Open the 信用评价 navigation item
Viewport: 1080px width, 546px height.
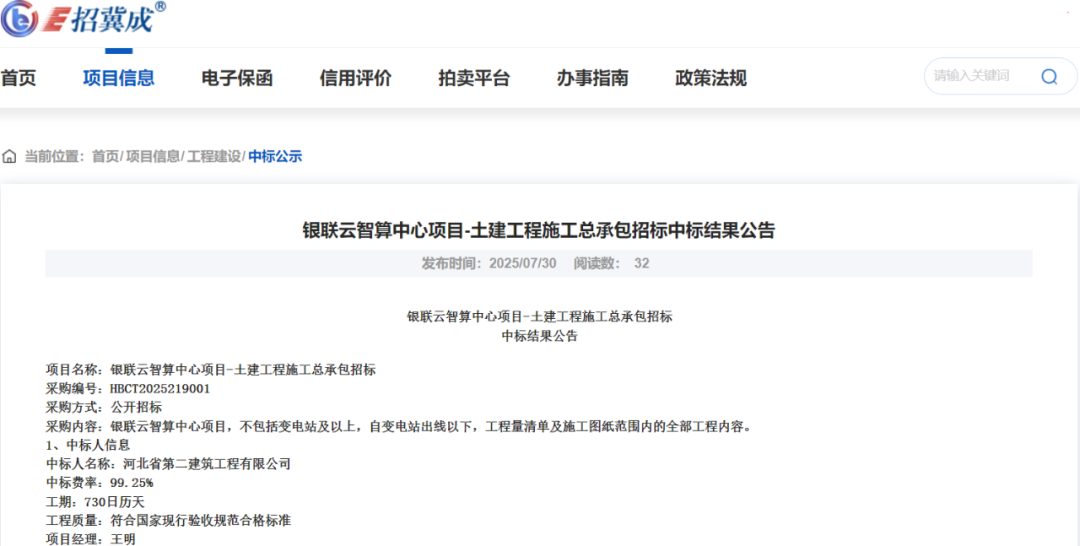(355, 78)
